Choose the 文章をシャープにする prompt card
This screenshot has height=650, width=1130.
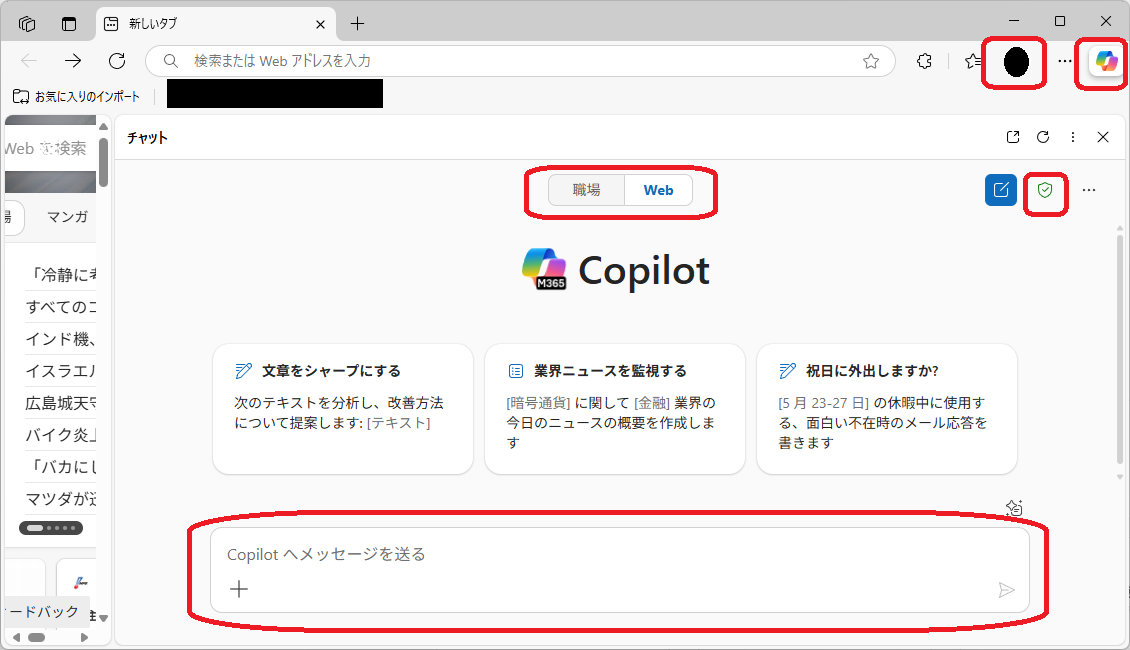click(x=343, y=409)
